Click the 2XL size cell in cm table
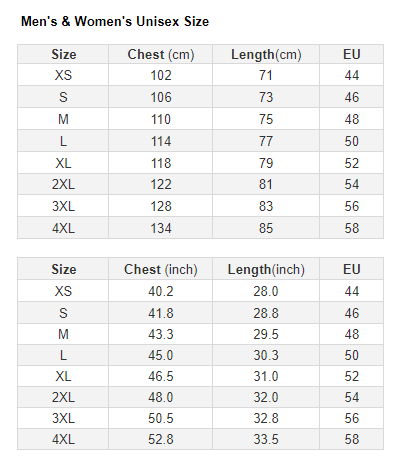Viewport: 410px width, 464px height. tap(63, 184)
